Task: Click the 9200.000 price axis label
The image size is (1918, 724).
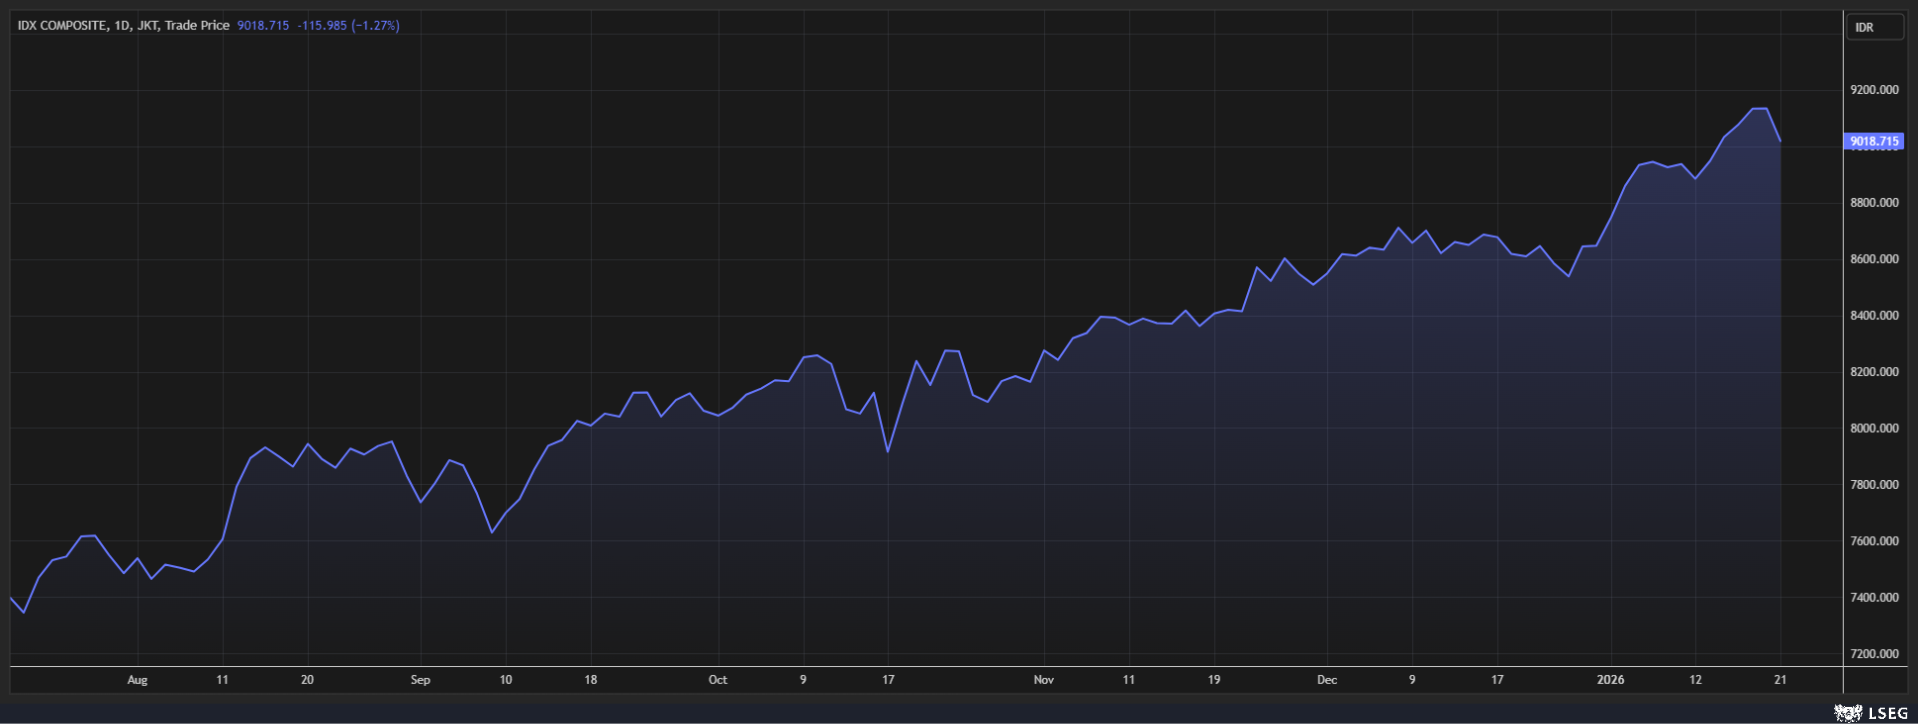Action: pos(1873,90)
